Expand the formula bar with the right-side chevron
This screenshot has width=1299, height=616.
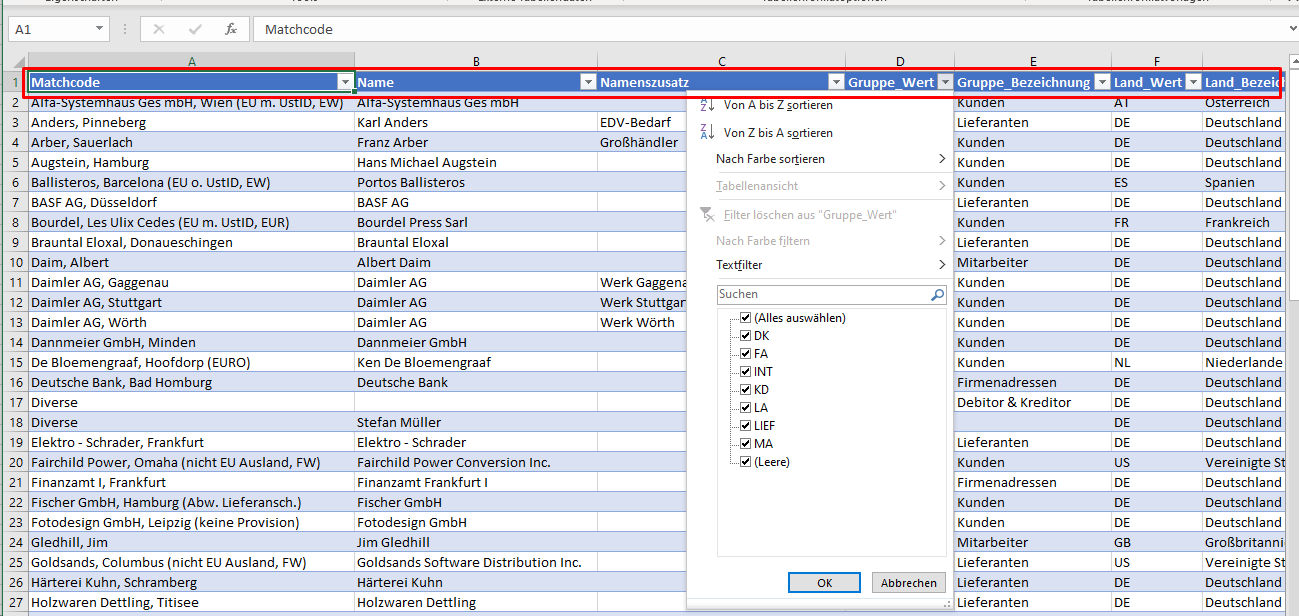tap(1292, 30)
